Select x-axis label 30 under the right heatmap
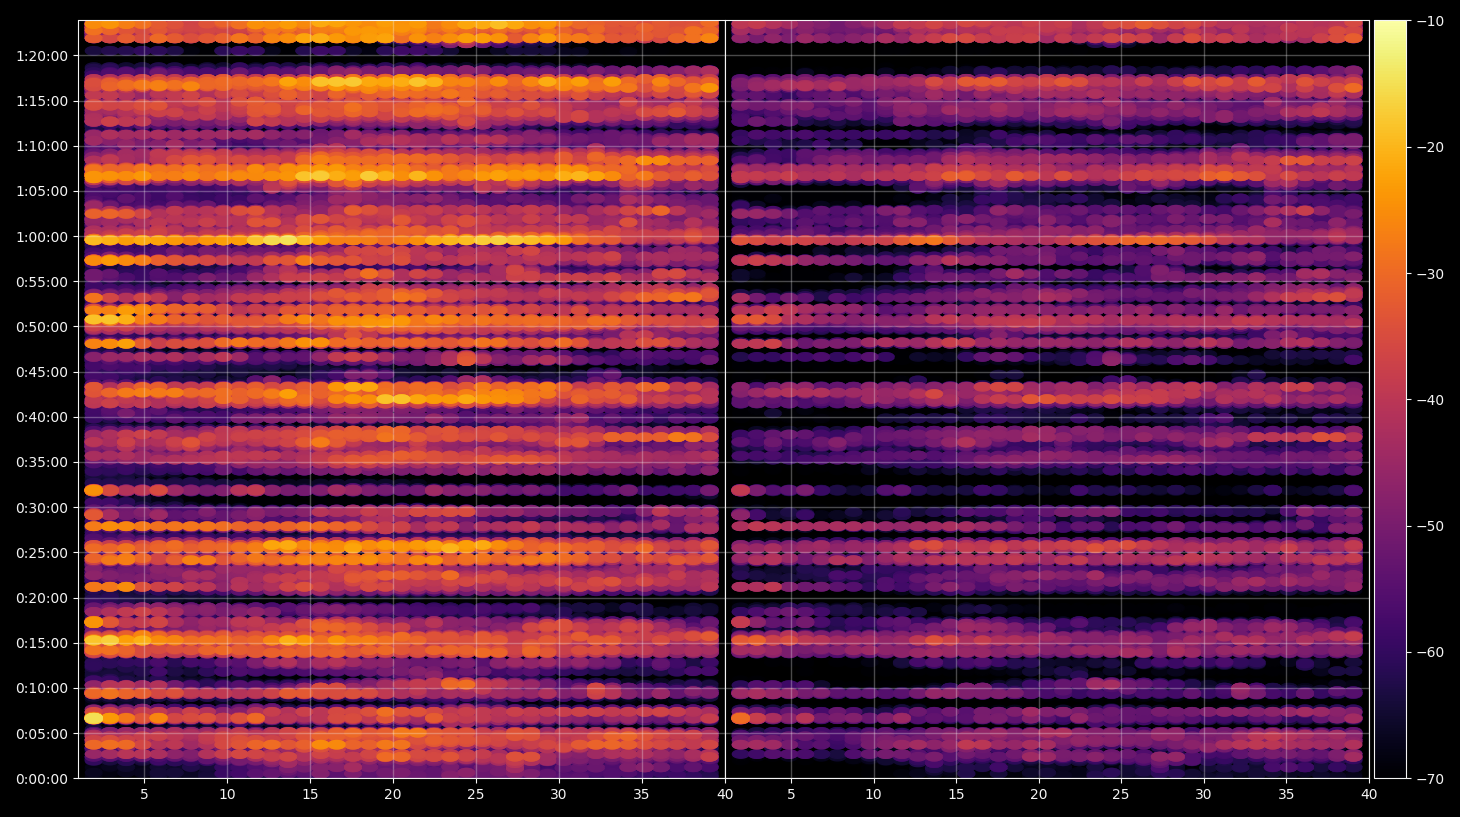Viewport: 1460px width, 817px height. [1203, 795]
